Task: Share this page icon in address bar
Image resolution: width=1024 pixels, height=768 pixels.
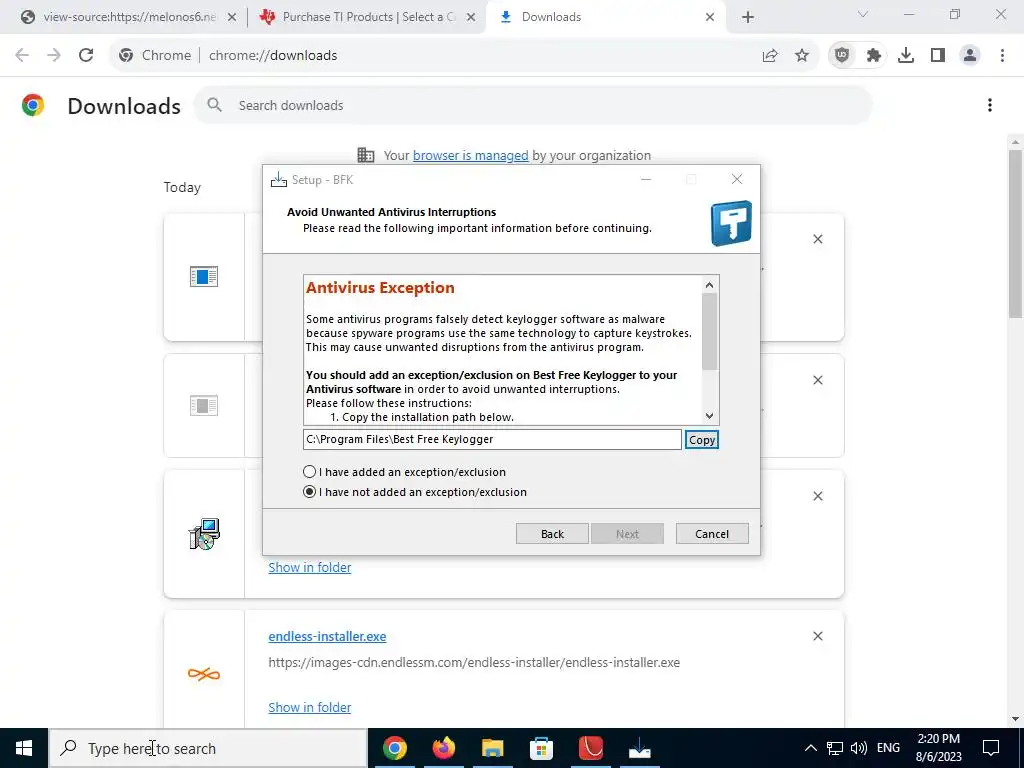Action: (770, 56)
